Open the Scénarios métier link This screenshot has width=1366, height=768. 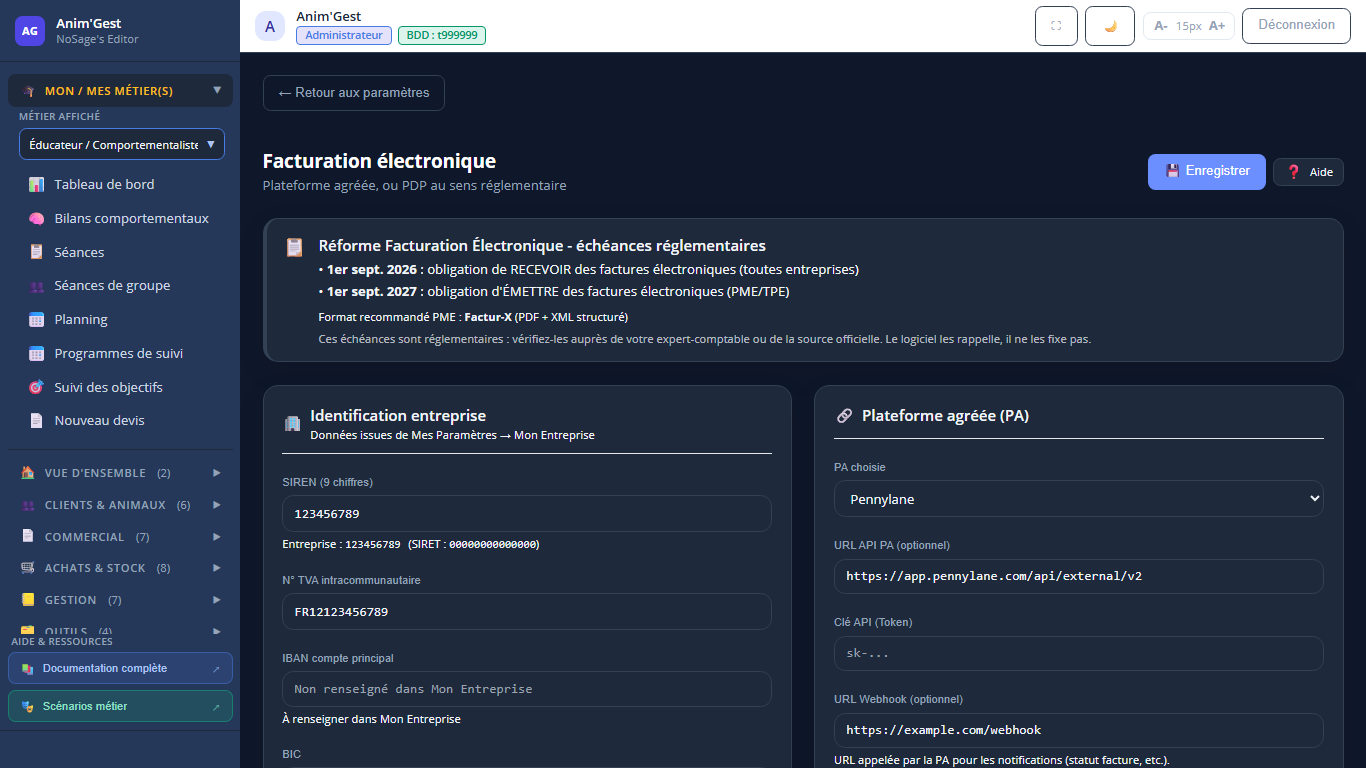[x=120, y=706]
